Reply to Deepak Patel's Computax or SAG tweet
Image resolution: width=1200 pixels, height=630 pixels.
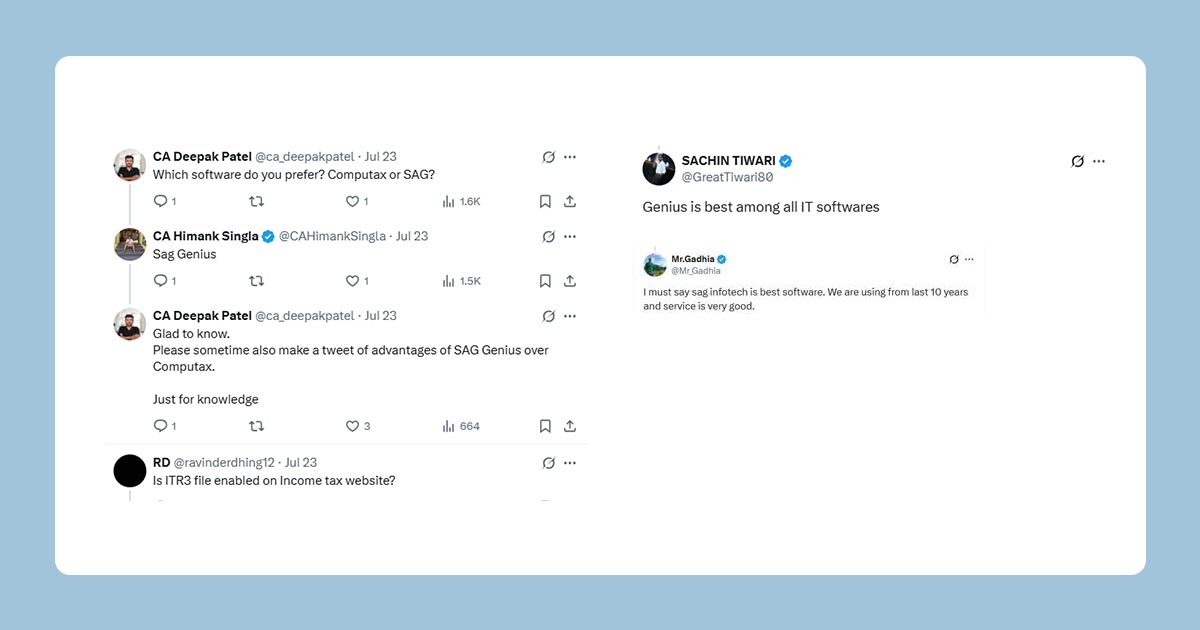tap(160, 201)
